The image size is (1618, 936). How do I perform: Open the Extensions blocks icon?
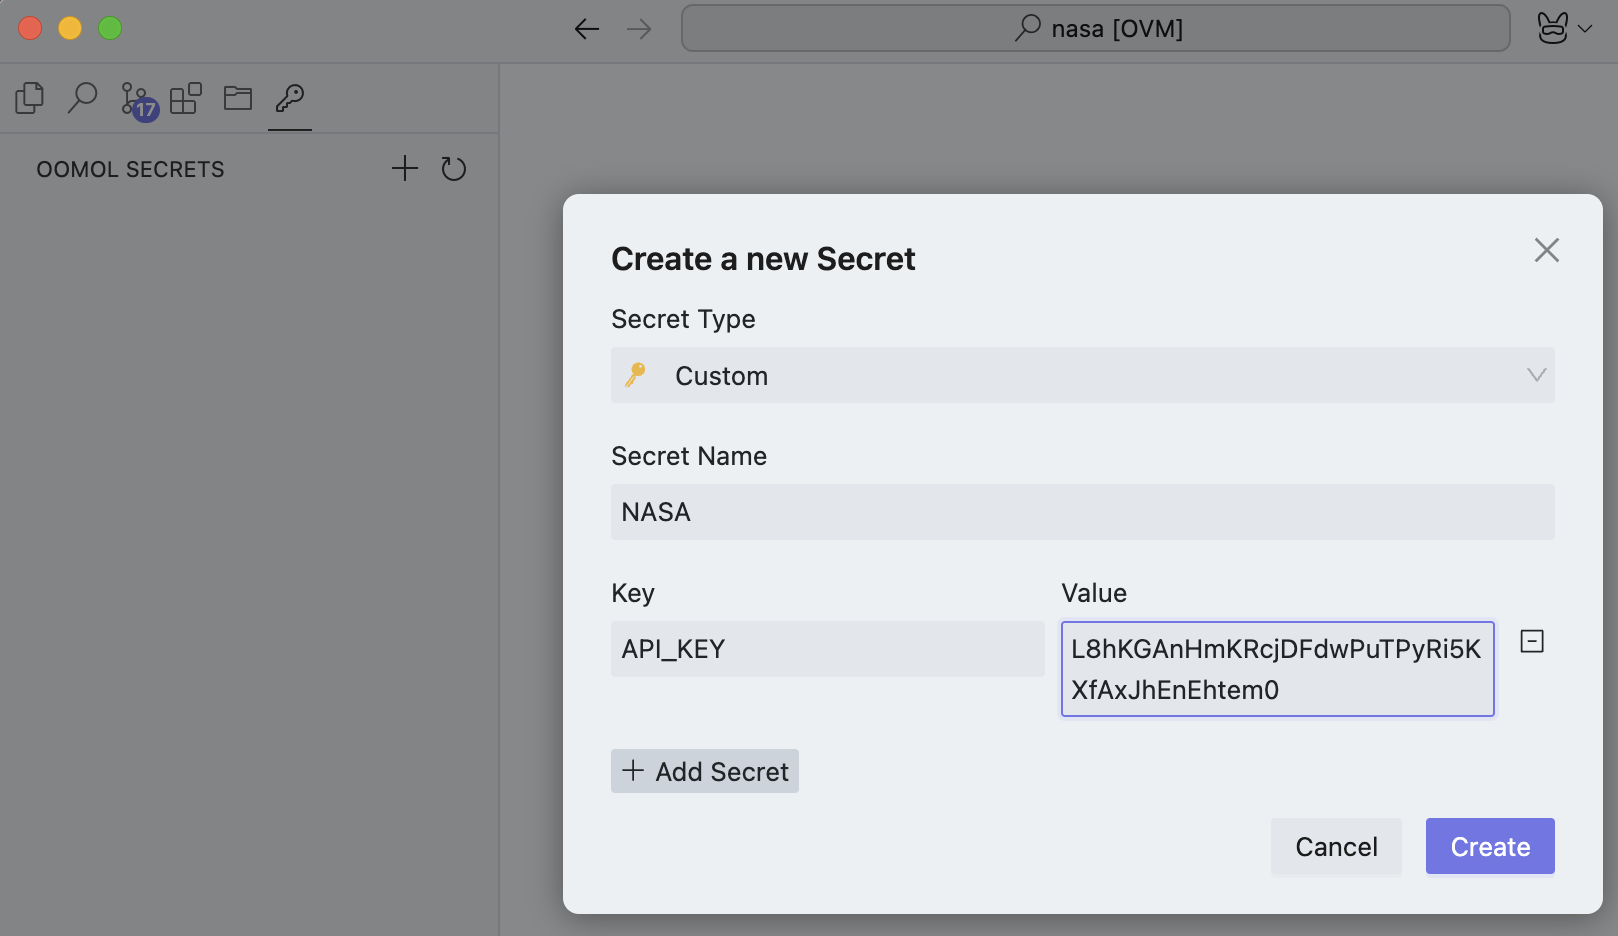185,98
